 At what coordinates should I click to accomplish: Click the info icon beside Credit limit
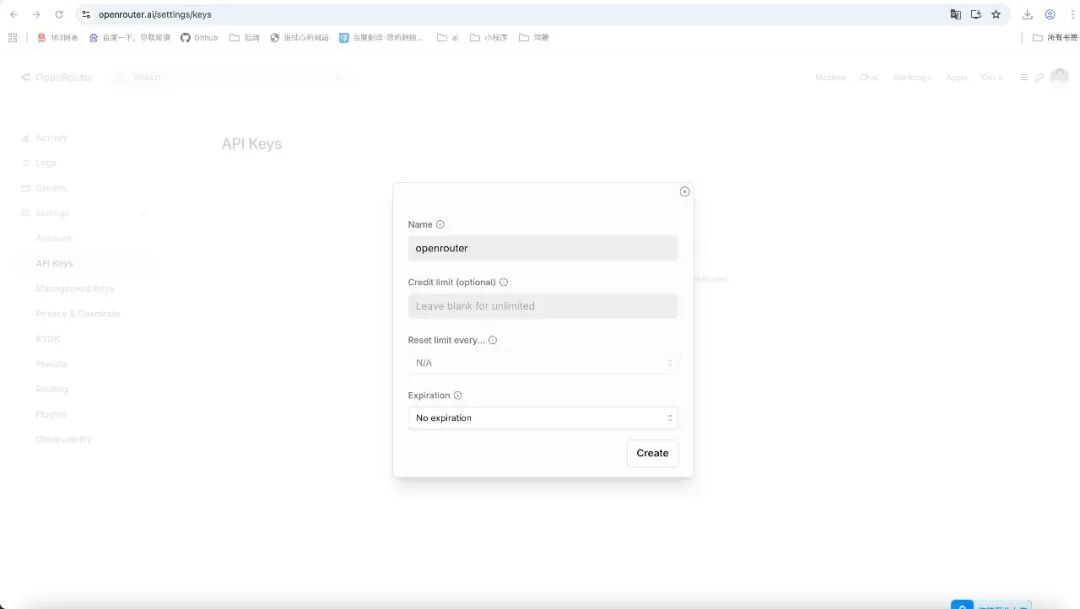click(503, 282)
